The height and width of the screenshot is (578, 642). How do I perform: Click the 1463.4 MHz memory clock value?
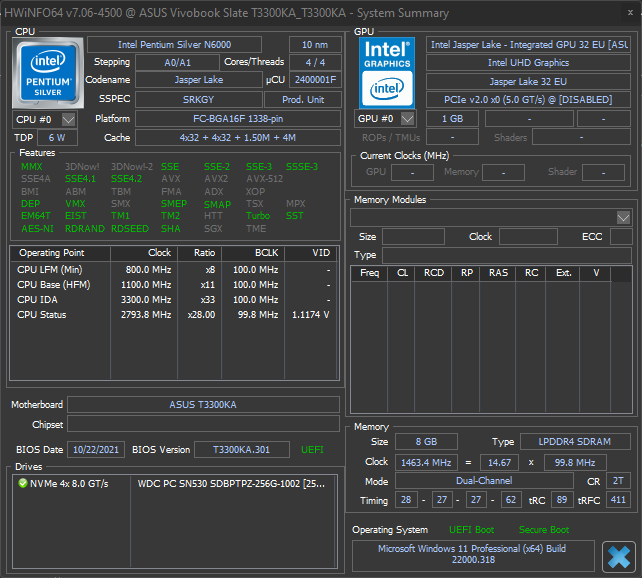[x=426, y=463]
